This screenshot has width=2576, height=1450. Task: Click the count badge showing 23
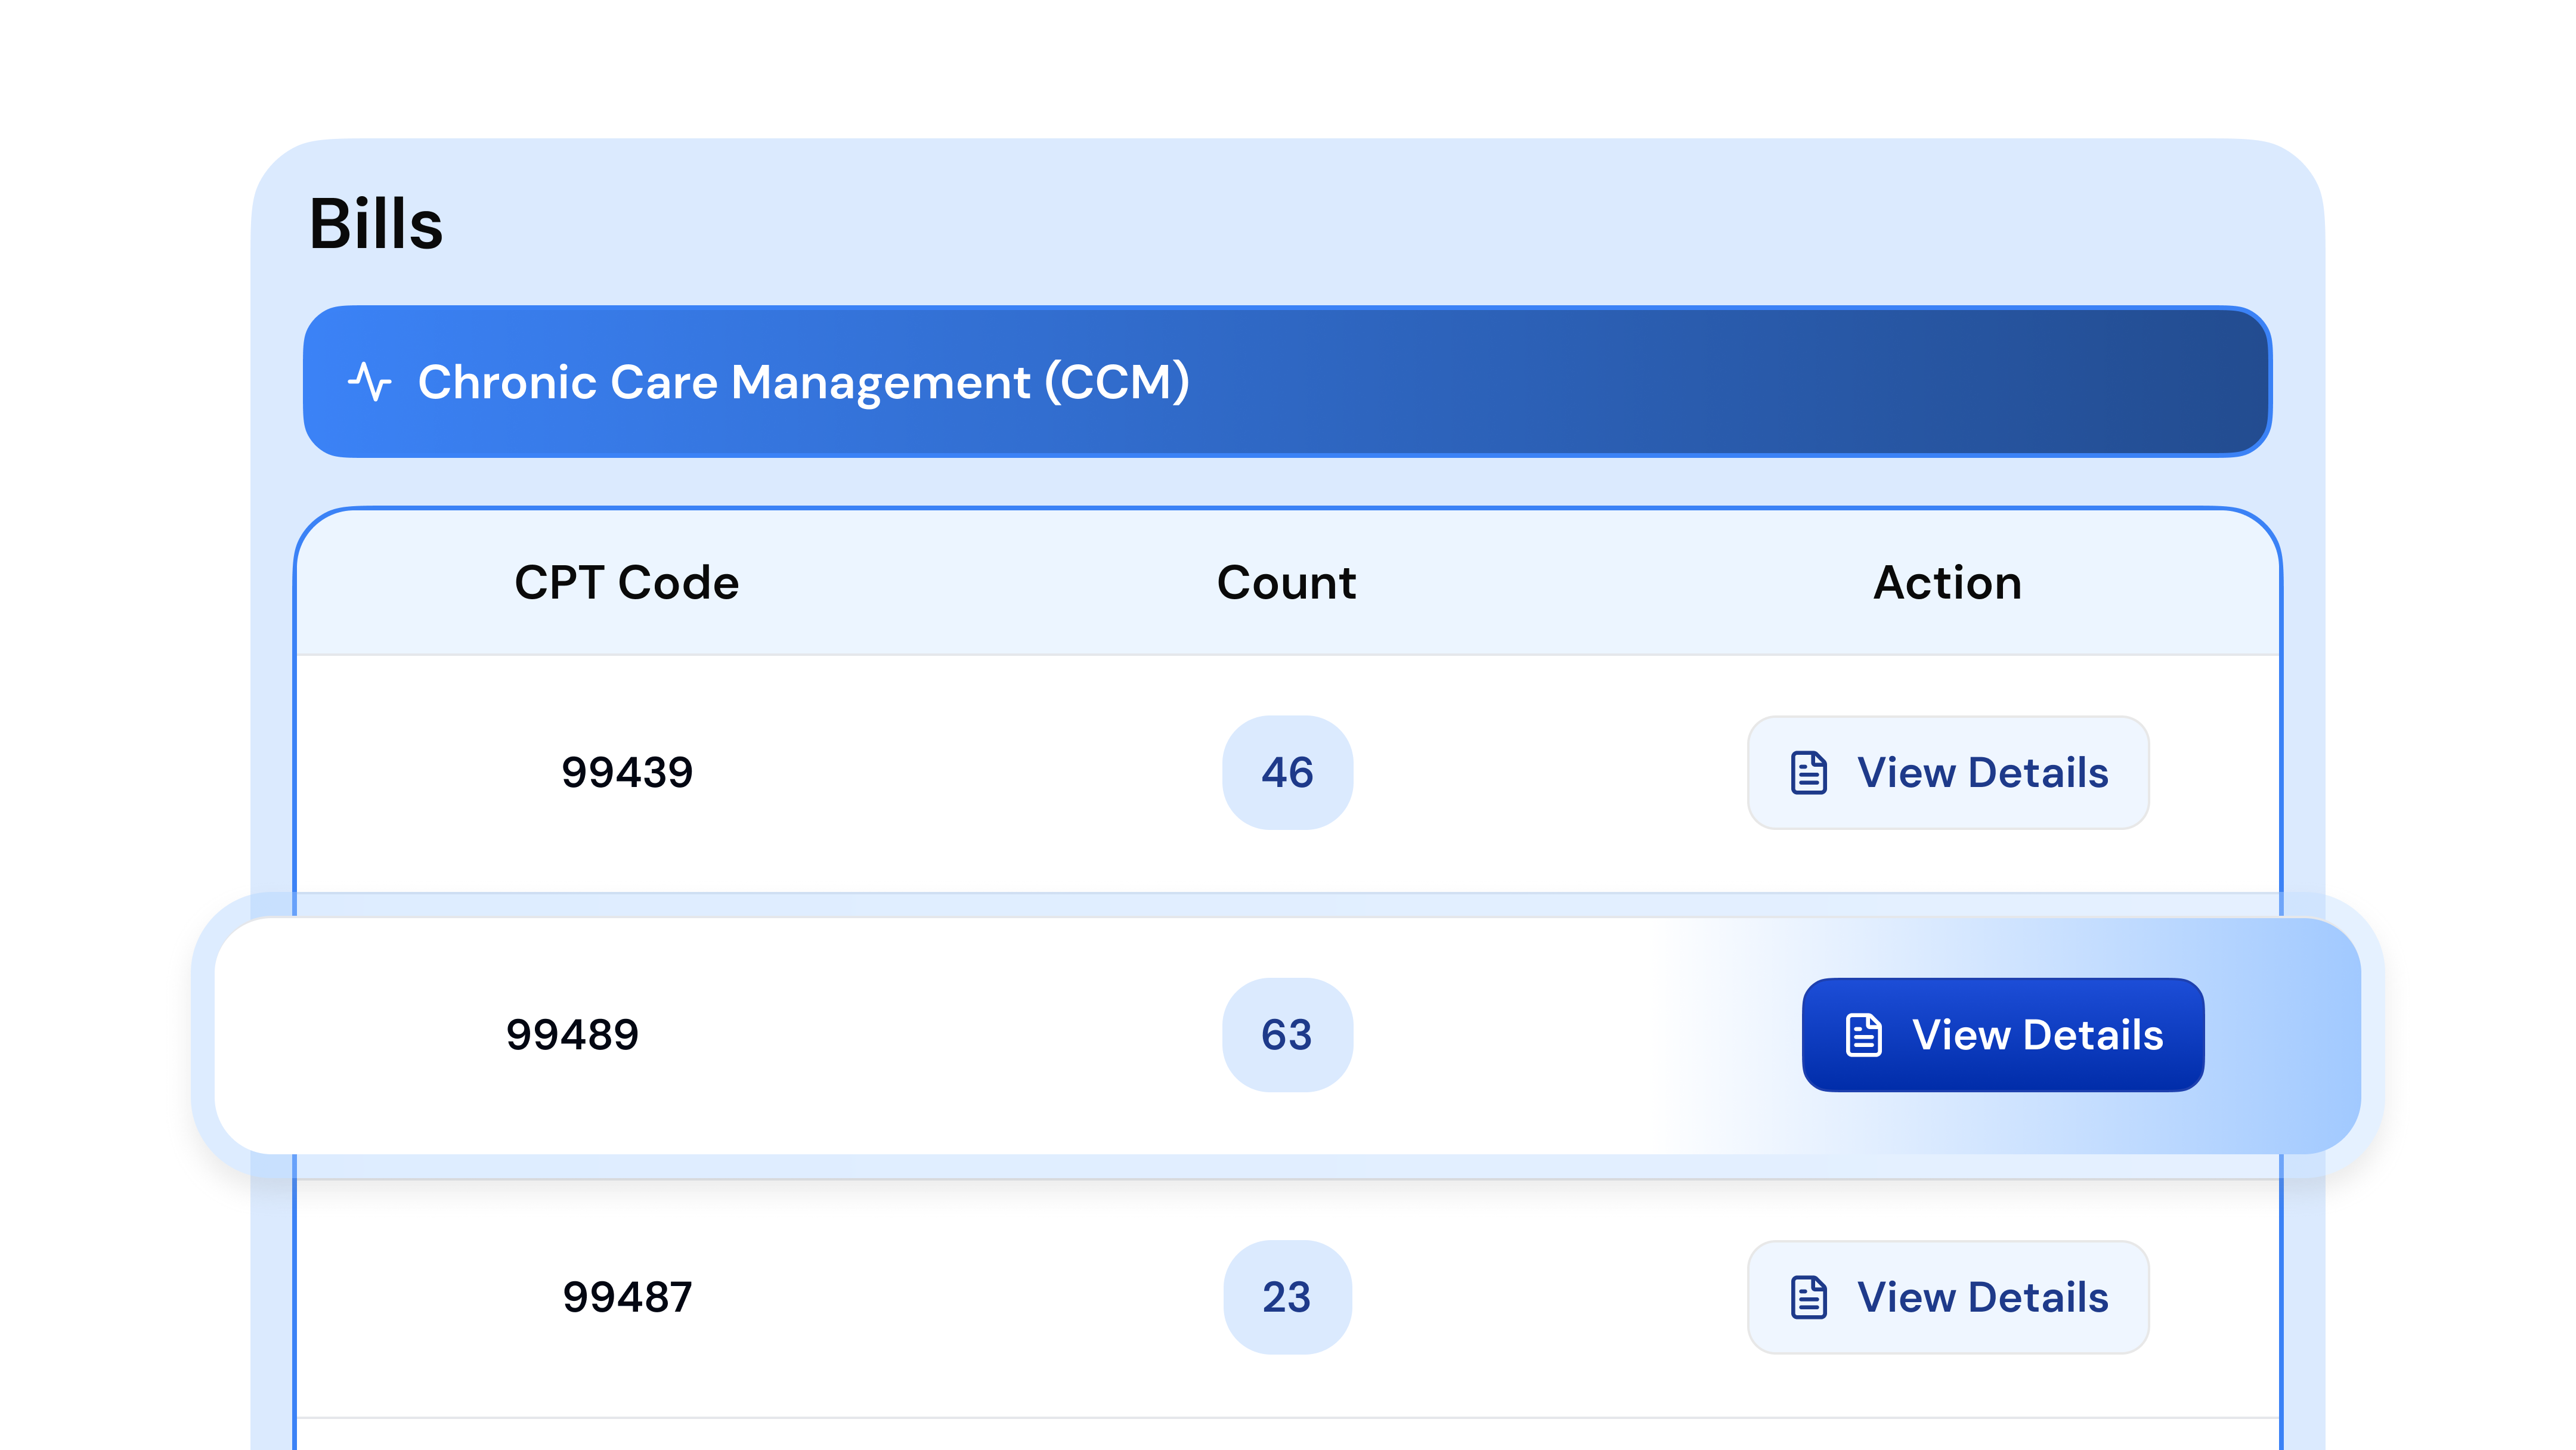click(1287, 1298)
